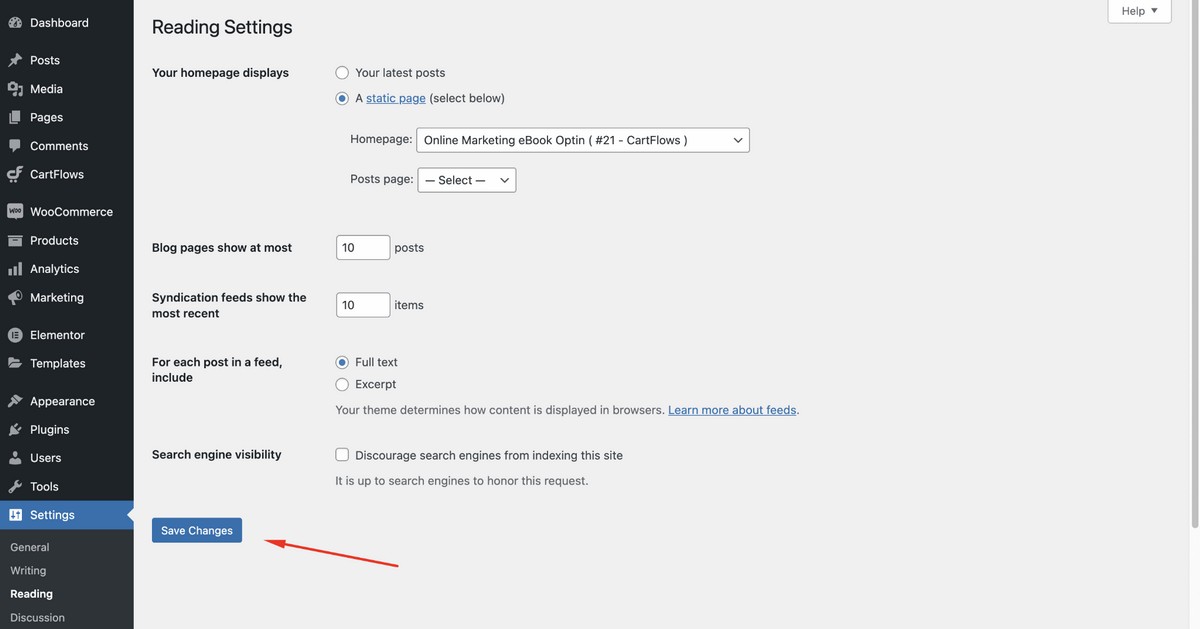Expand the Help tab dropdown
The image size is (1200, 629).
coord(1139,11)
